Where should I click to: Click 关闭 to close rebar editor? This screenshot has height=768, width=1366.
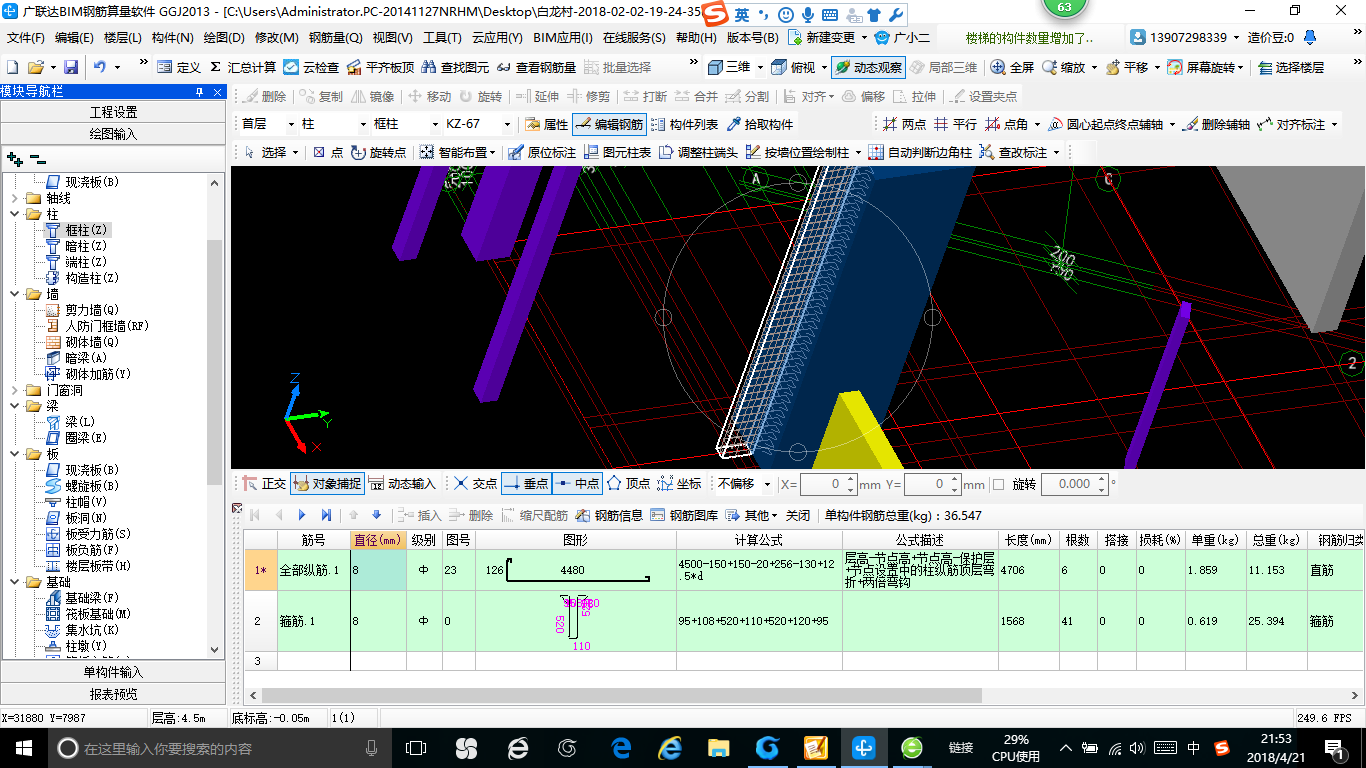(x=797, y=515)
